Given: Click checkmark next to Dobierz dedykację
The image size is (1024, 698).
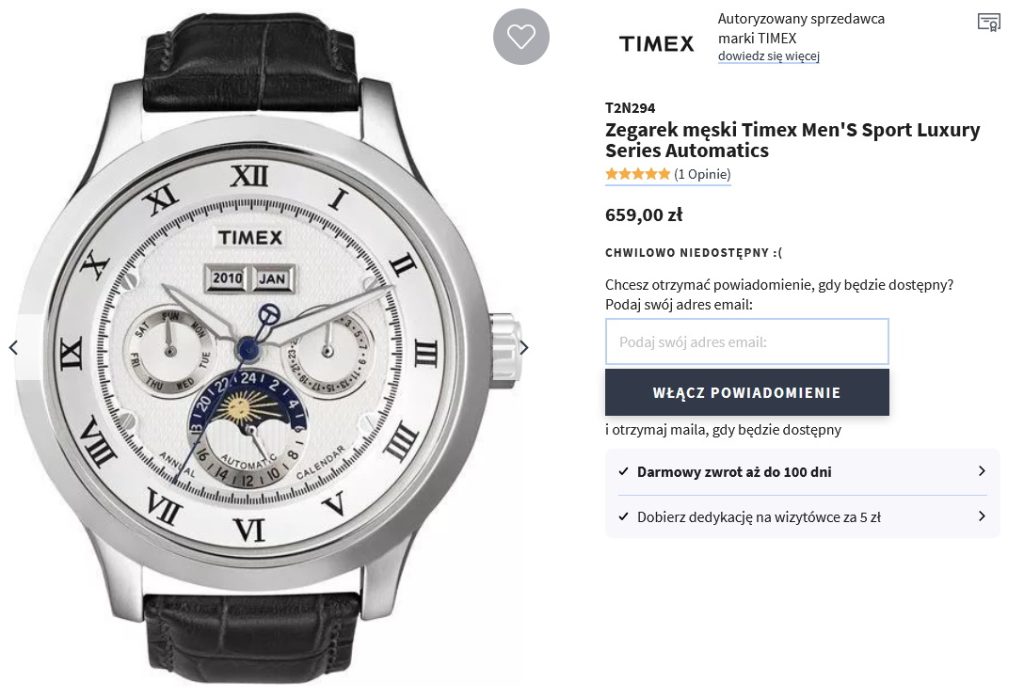Looking at the screenshot, I should 623,516.
